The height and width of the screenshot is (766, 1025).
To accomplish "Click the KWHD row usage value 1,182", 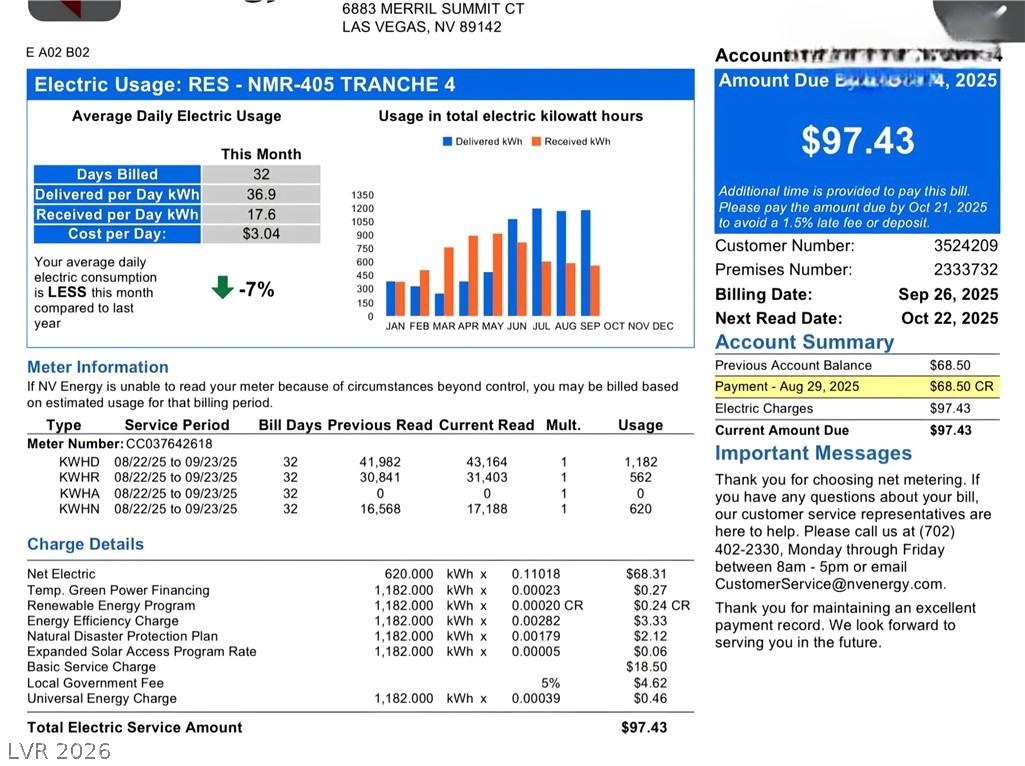I will 641,462.
